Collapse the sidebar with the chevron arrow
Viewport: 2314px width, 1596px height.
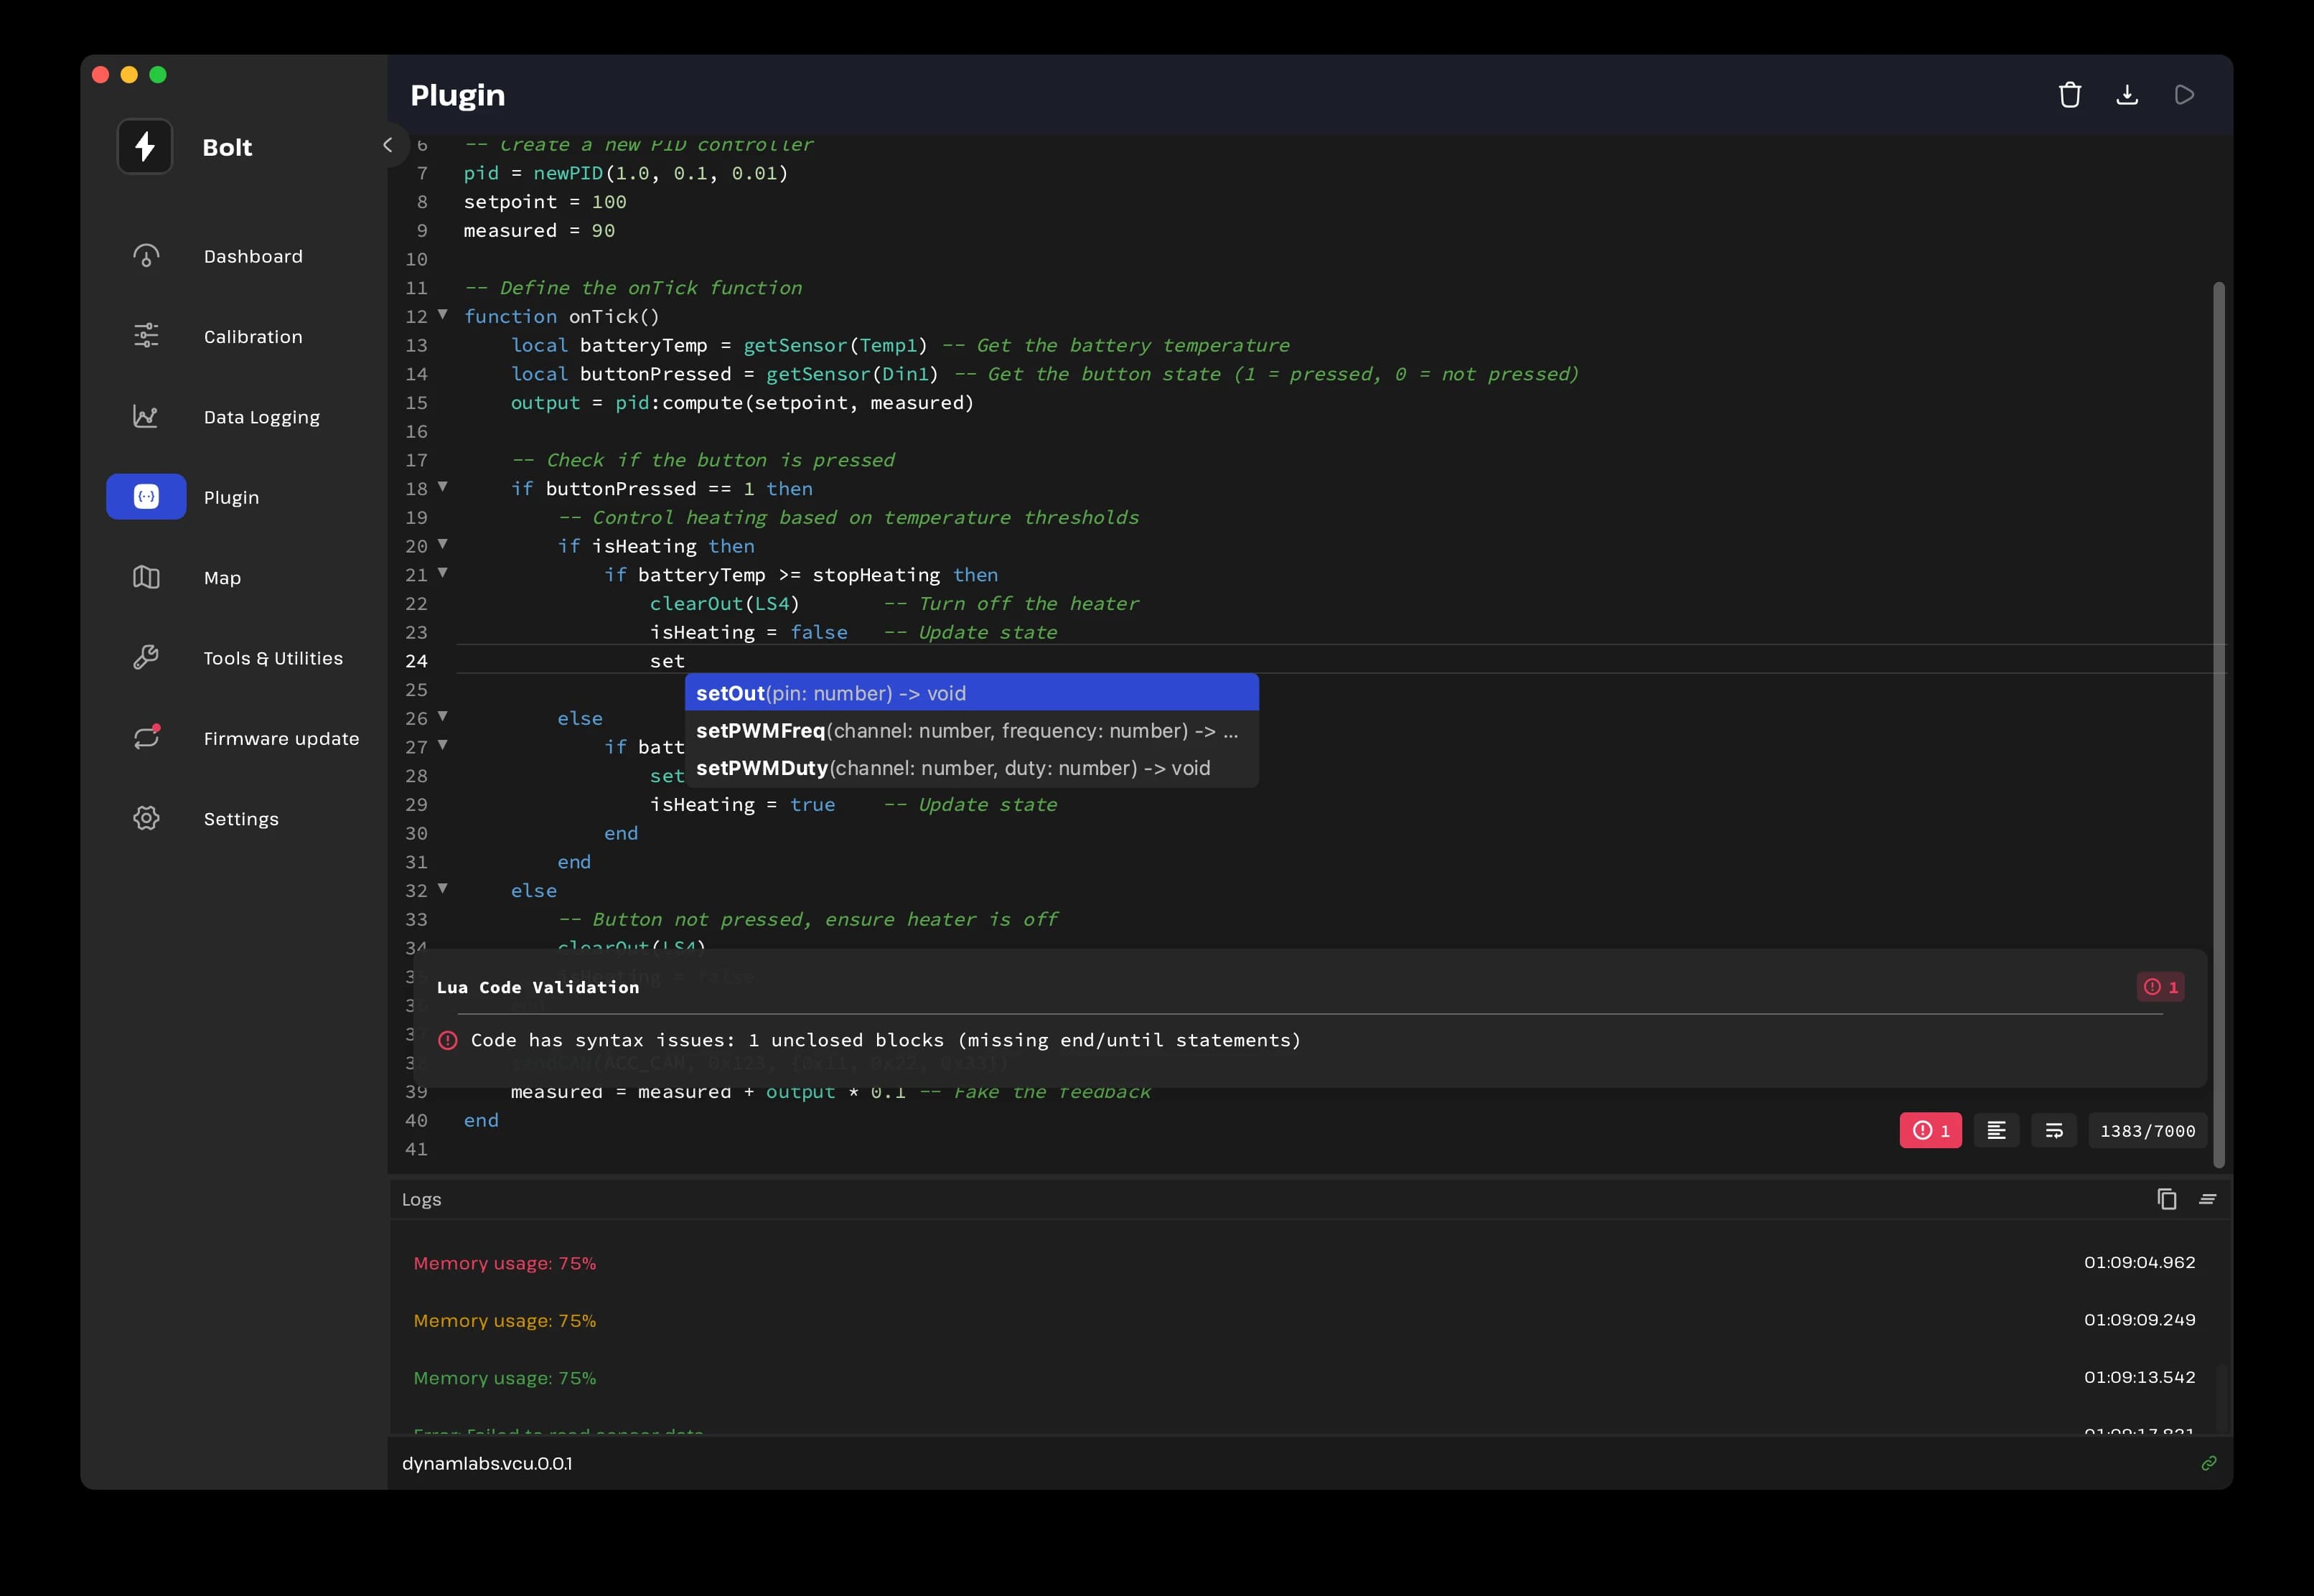tap(388, 145)
